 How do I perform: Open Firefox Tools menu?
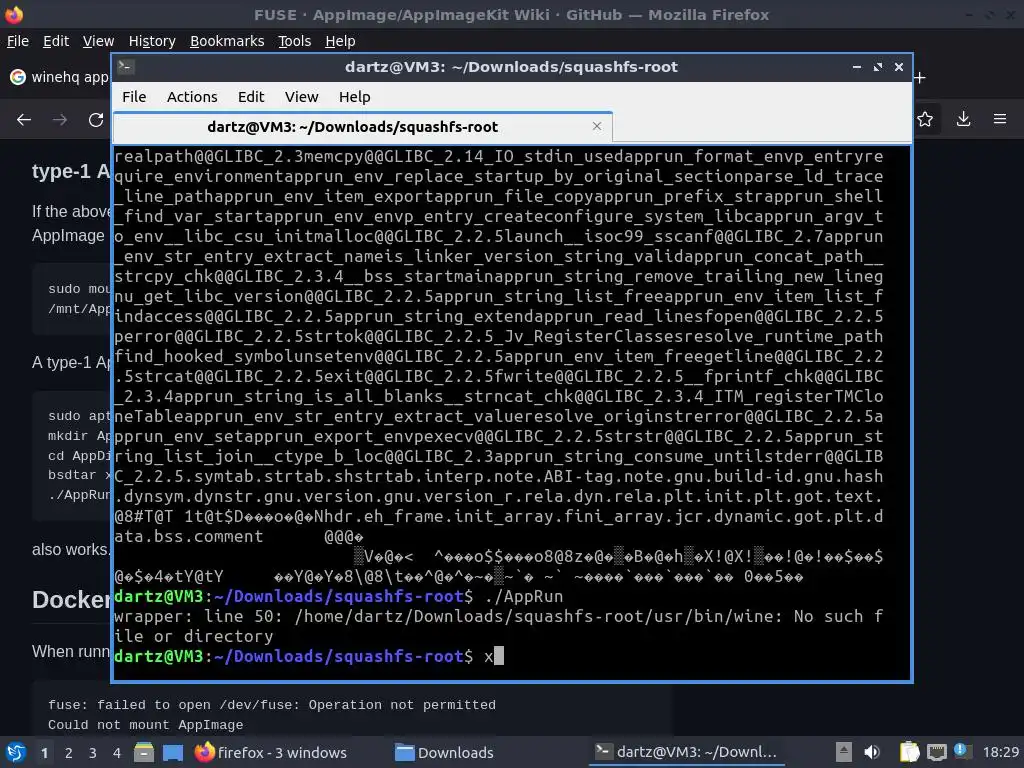click(295, 41)
